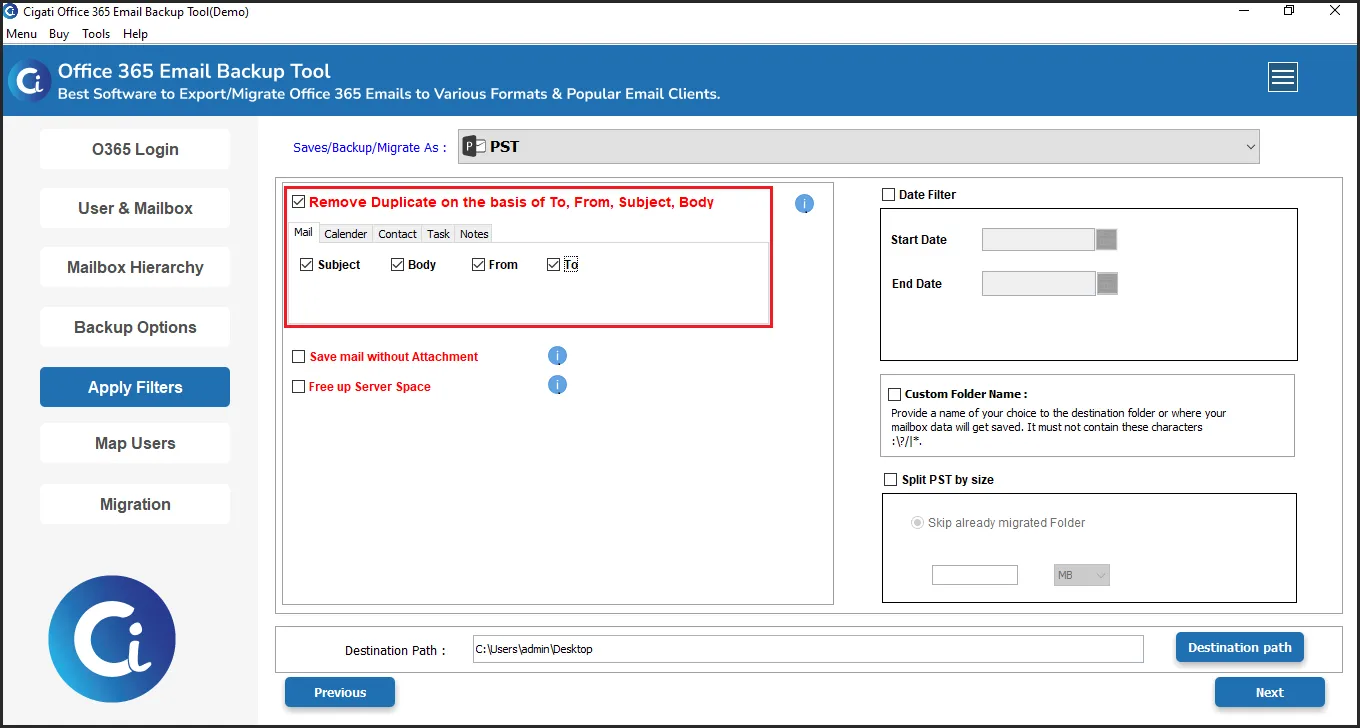
Task: Enable Free up Server Space
Action: [x=298, y=387]
